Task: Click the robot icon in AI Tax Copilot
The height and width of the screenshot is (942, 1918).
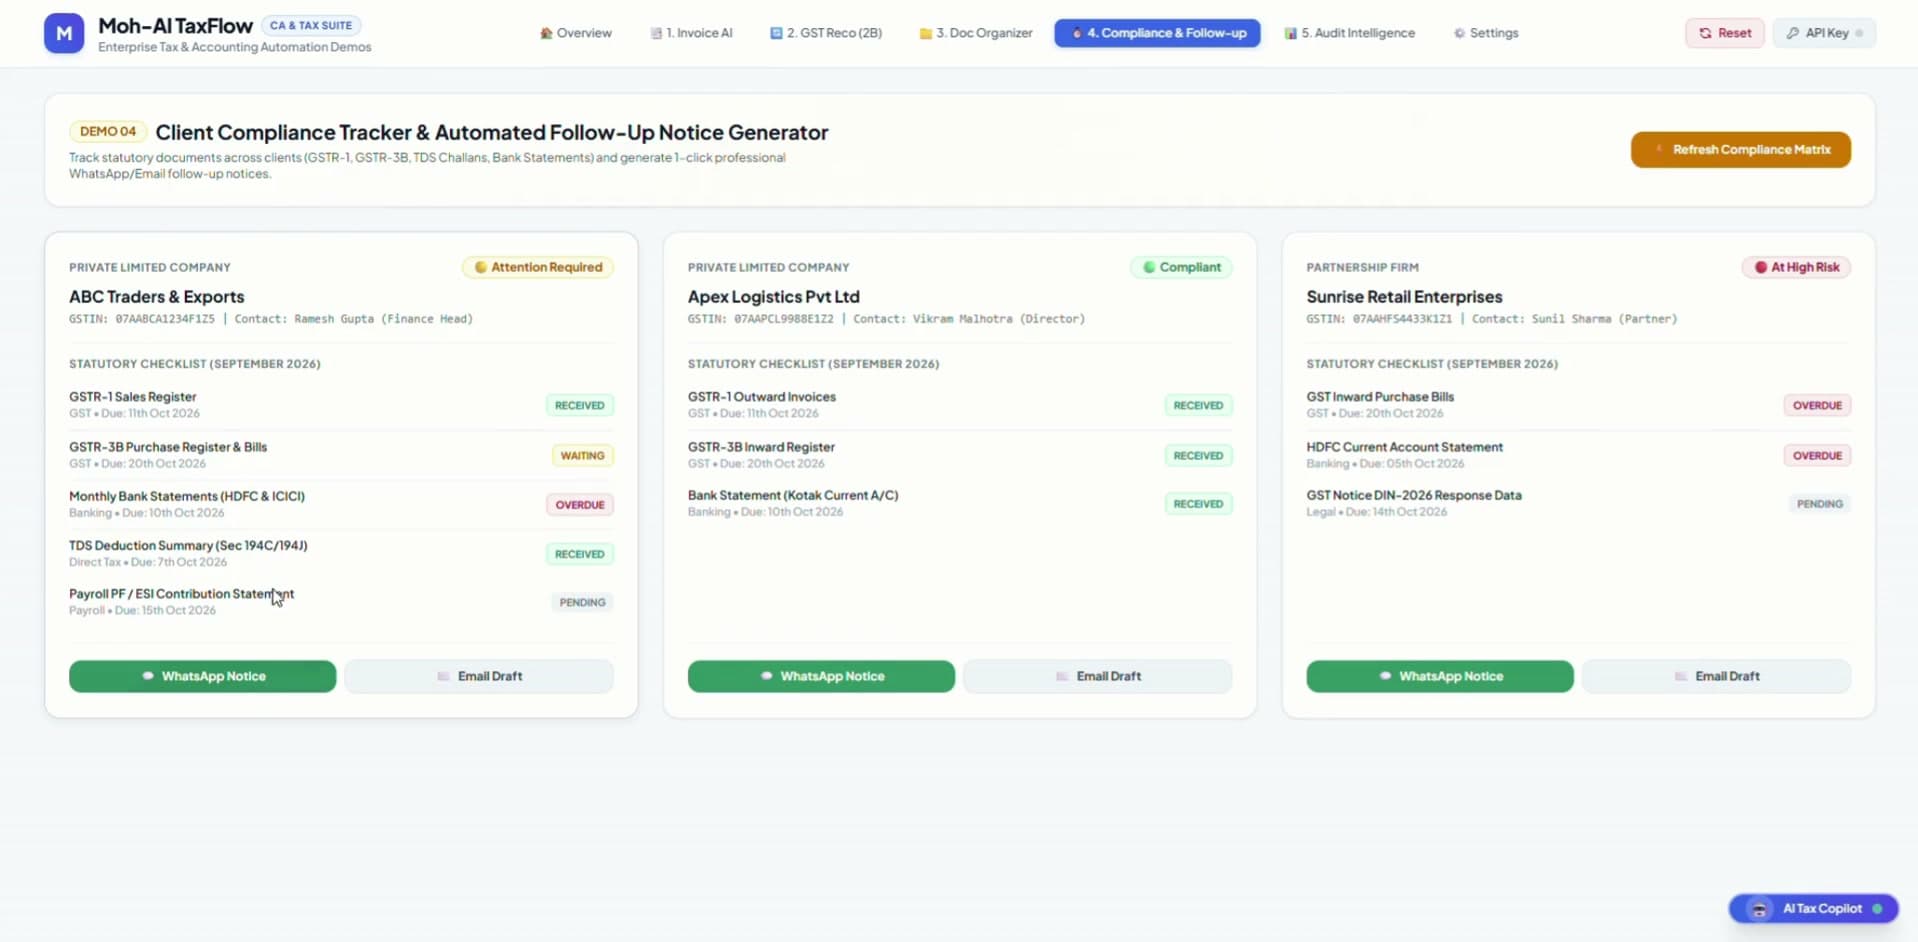Action: tap(1759, 909)
